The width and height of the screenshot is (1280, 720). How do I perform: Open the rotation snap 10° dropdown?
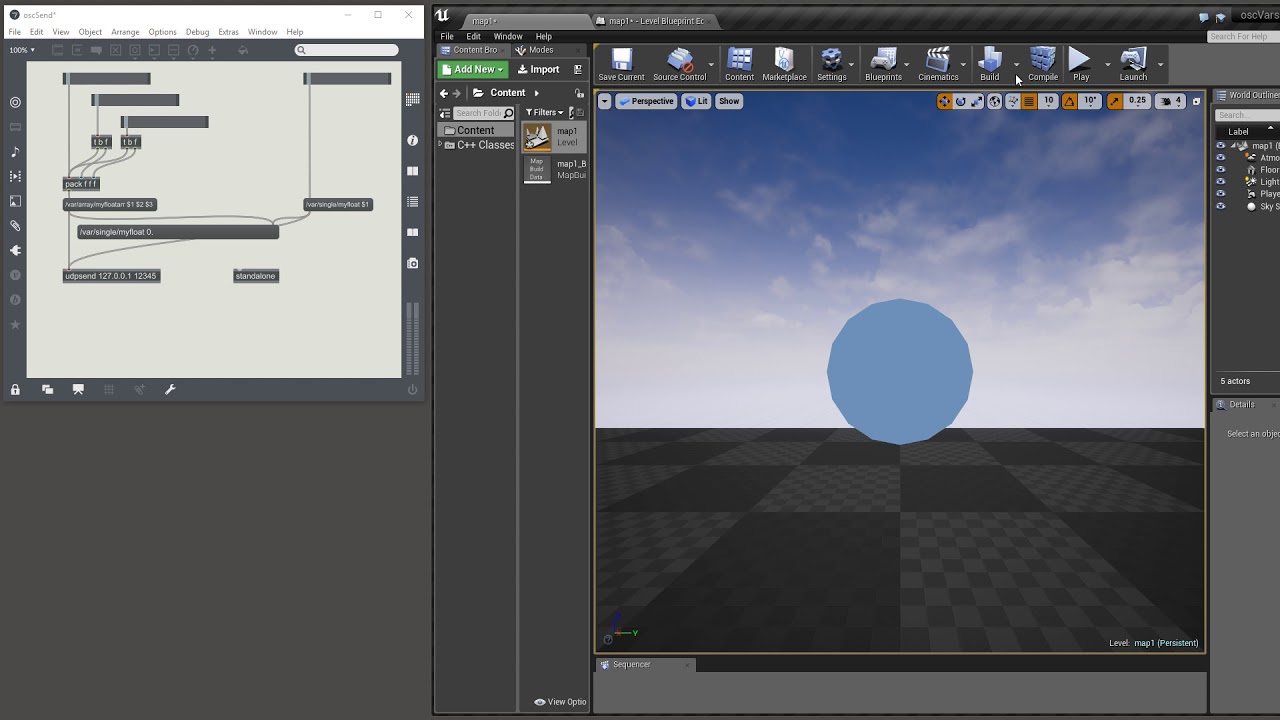coord(1090,101)
